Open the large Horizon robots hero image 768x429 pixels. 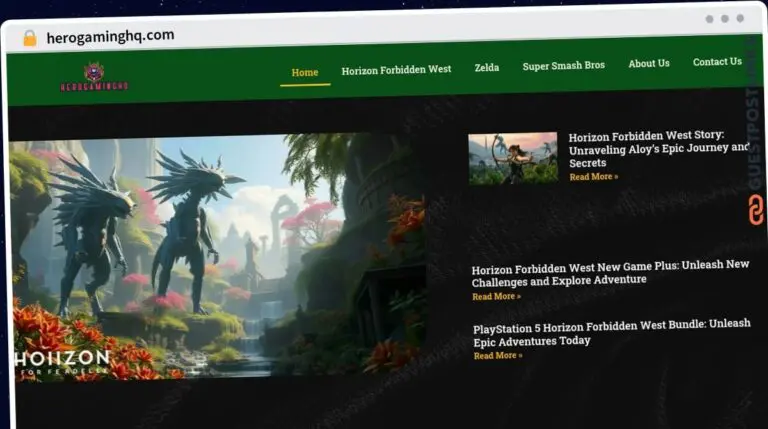coord(215,255)
